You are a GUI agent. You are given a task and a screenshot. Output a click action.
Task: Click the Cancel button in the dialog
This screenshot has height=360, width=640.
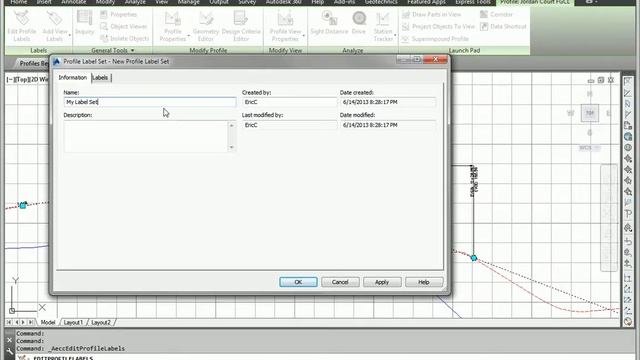(x=340, y=282)
